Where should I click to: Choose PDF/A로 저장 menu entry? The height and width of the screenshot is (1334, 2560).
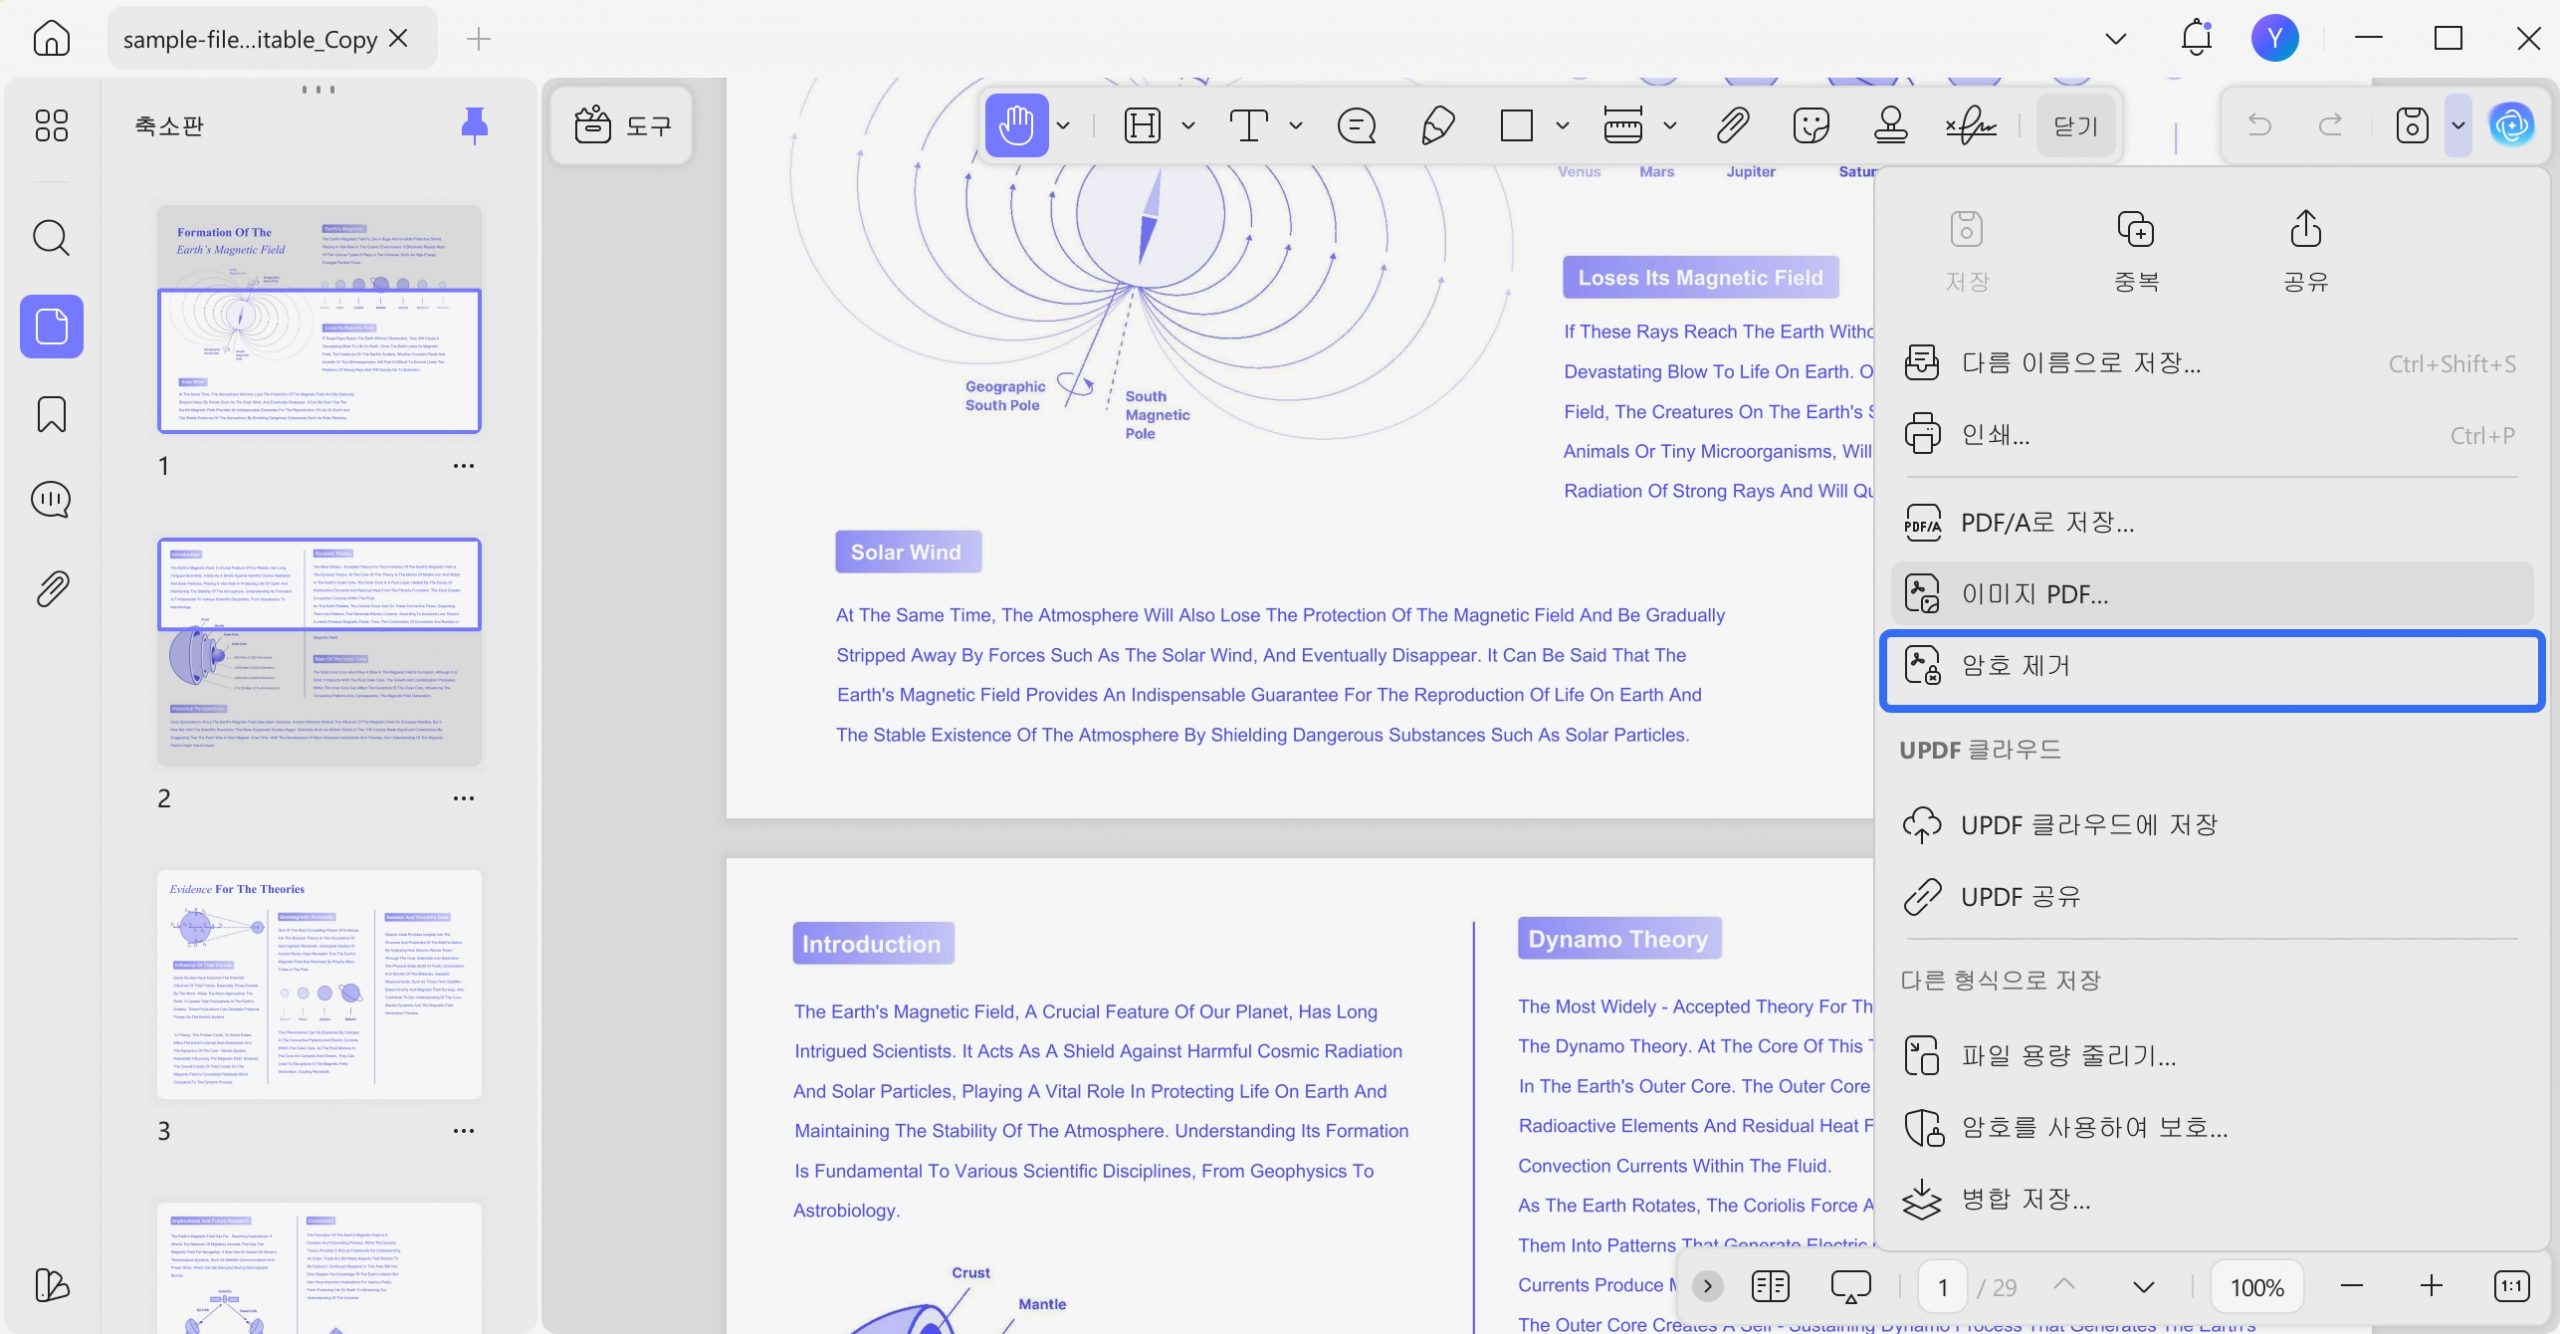click(x=2210, y=523)
